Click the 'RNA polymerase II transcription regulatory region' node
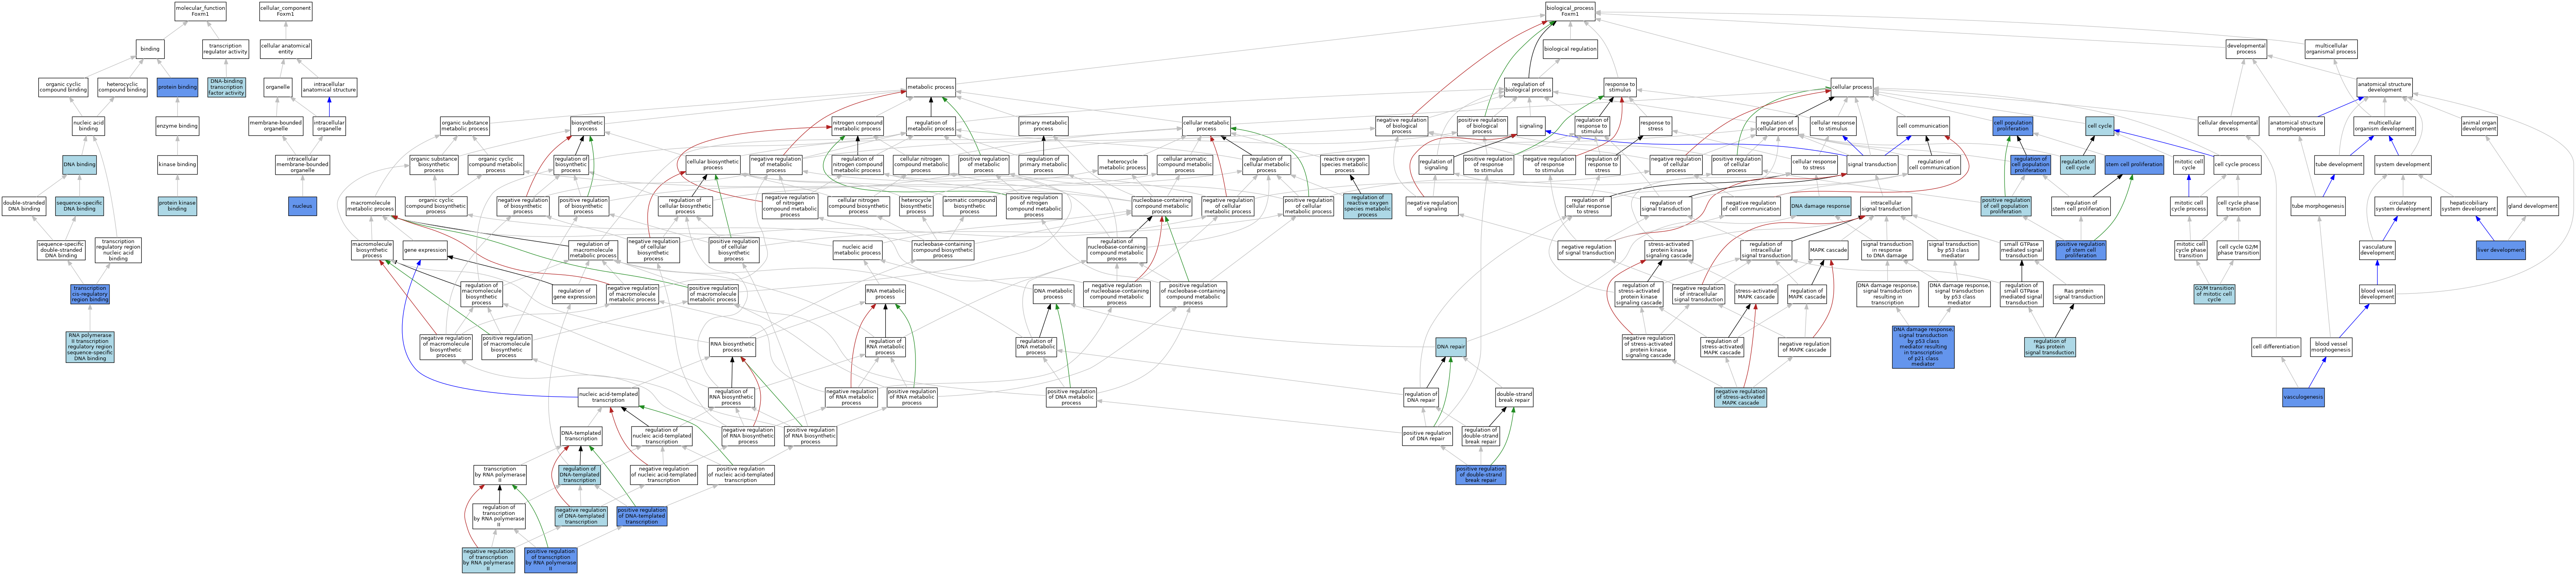 tap(90, 347)
